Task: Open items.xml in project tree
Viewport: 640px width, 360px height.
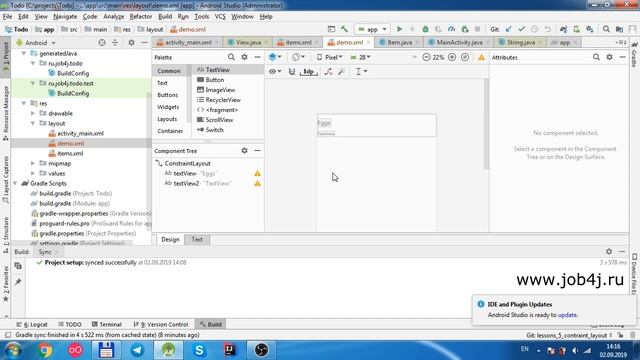Action: pyautogui.click(x=70, y=153)
